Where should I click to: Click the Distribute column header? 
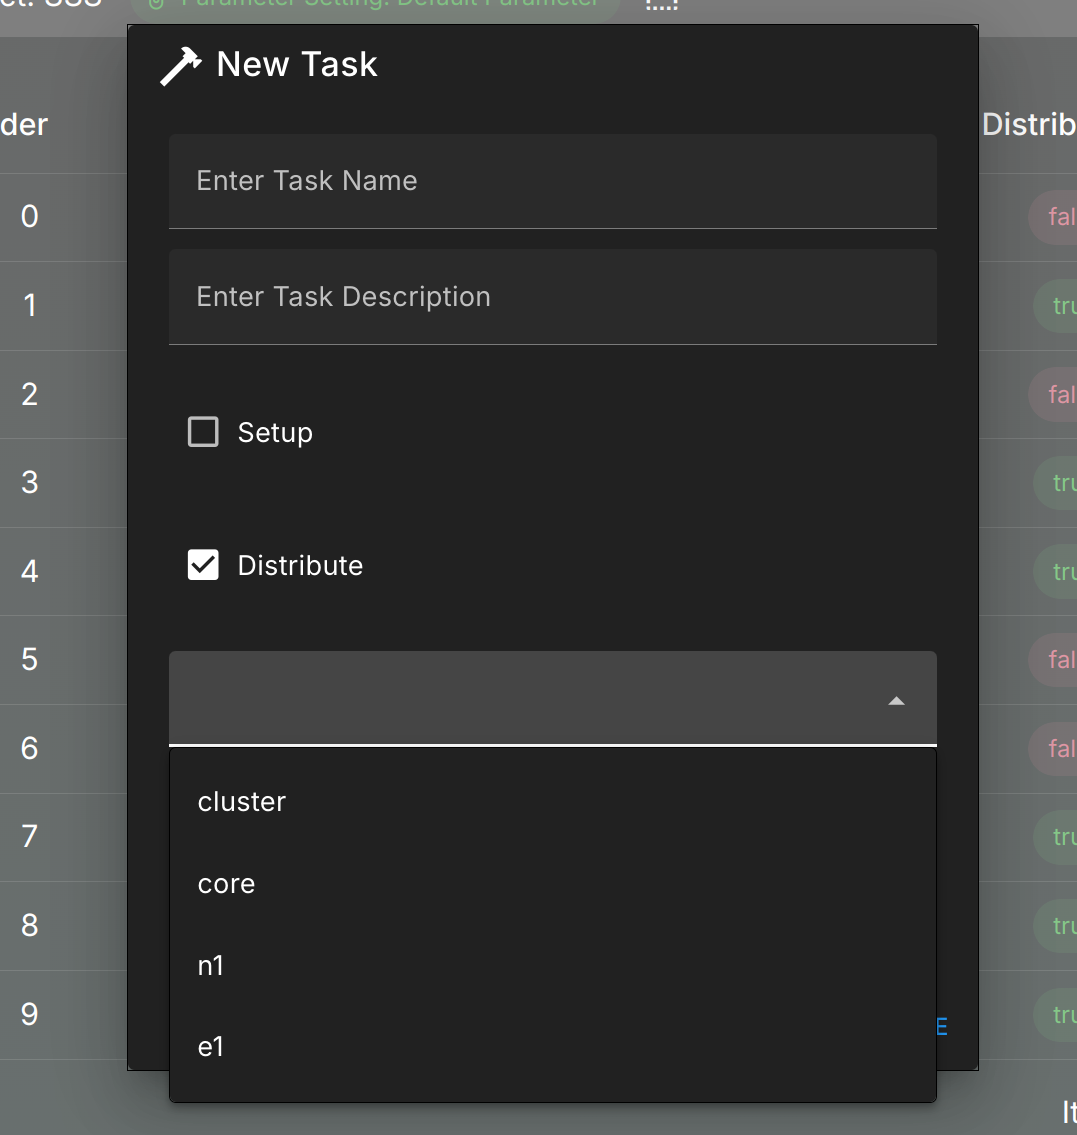pyautogui.click(x=1029, y=125)
